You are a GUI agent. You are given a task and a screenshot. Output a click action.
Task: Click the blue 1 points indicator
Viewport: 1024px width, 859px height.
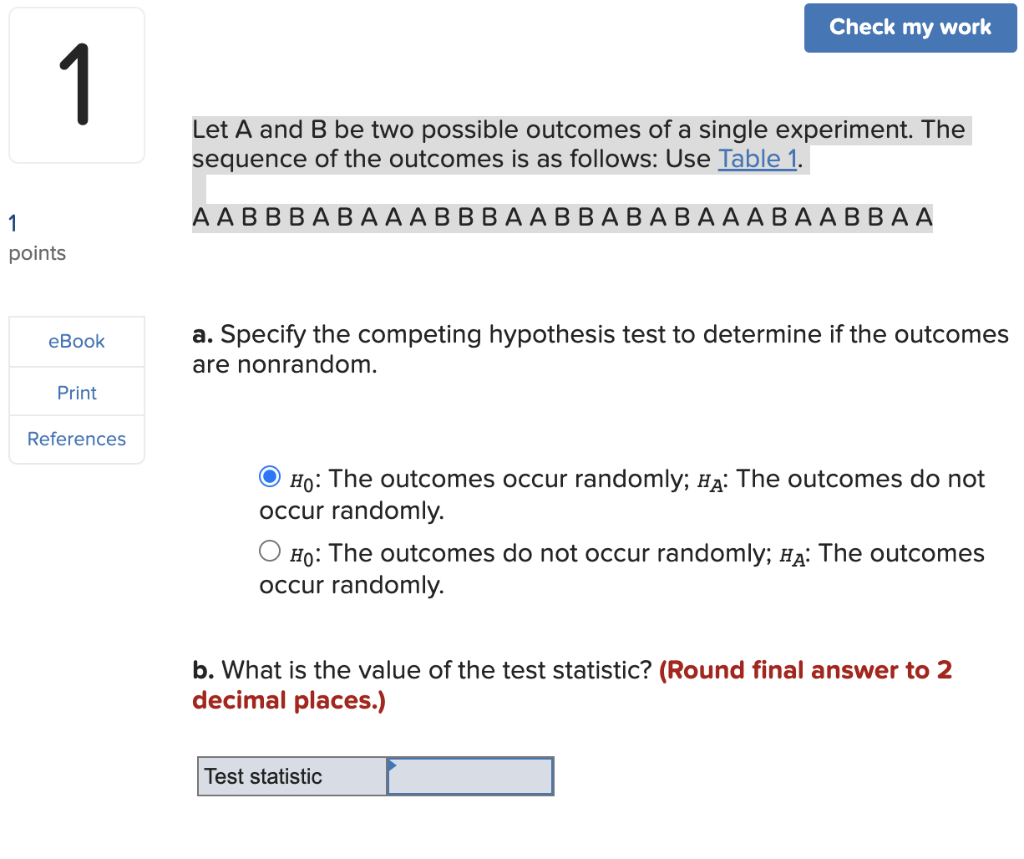tap(13, 223)
